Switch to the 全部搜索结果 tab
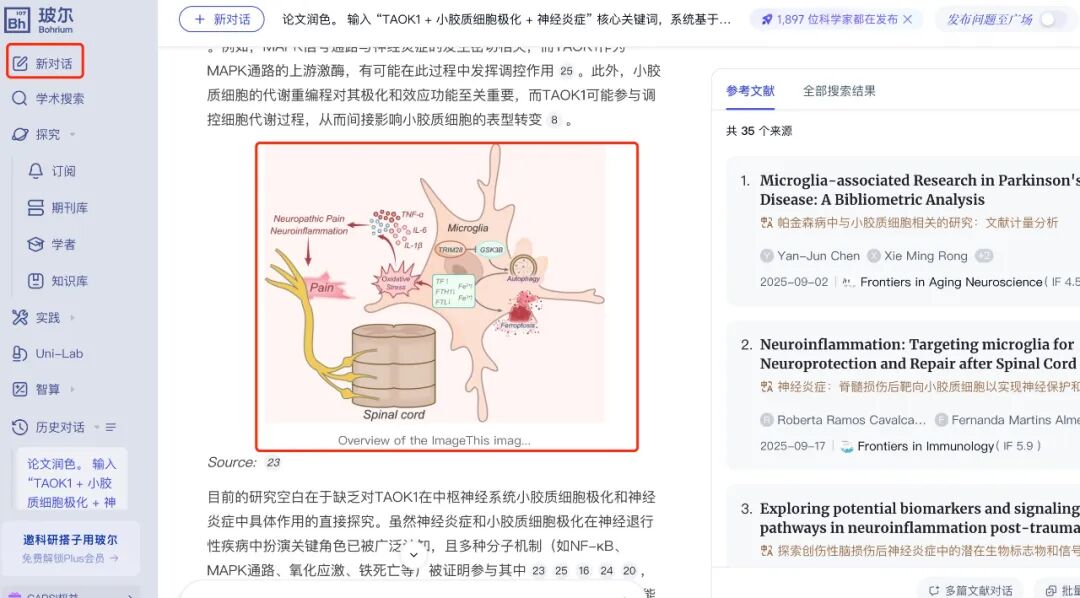1080x598 pixels. pos(839,90)
